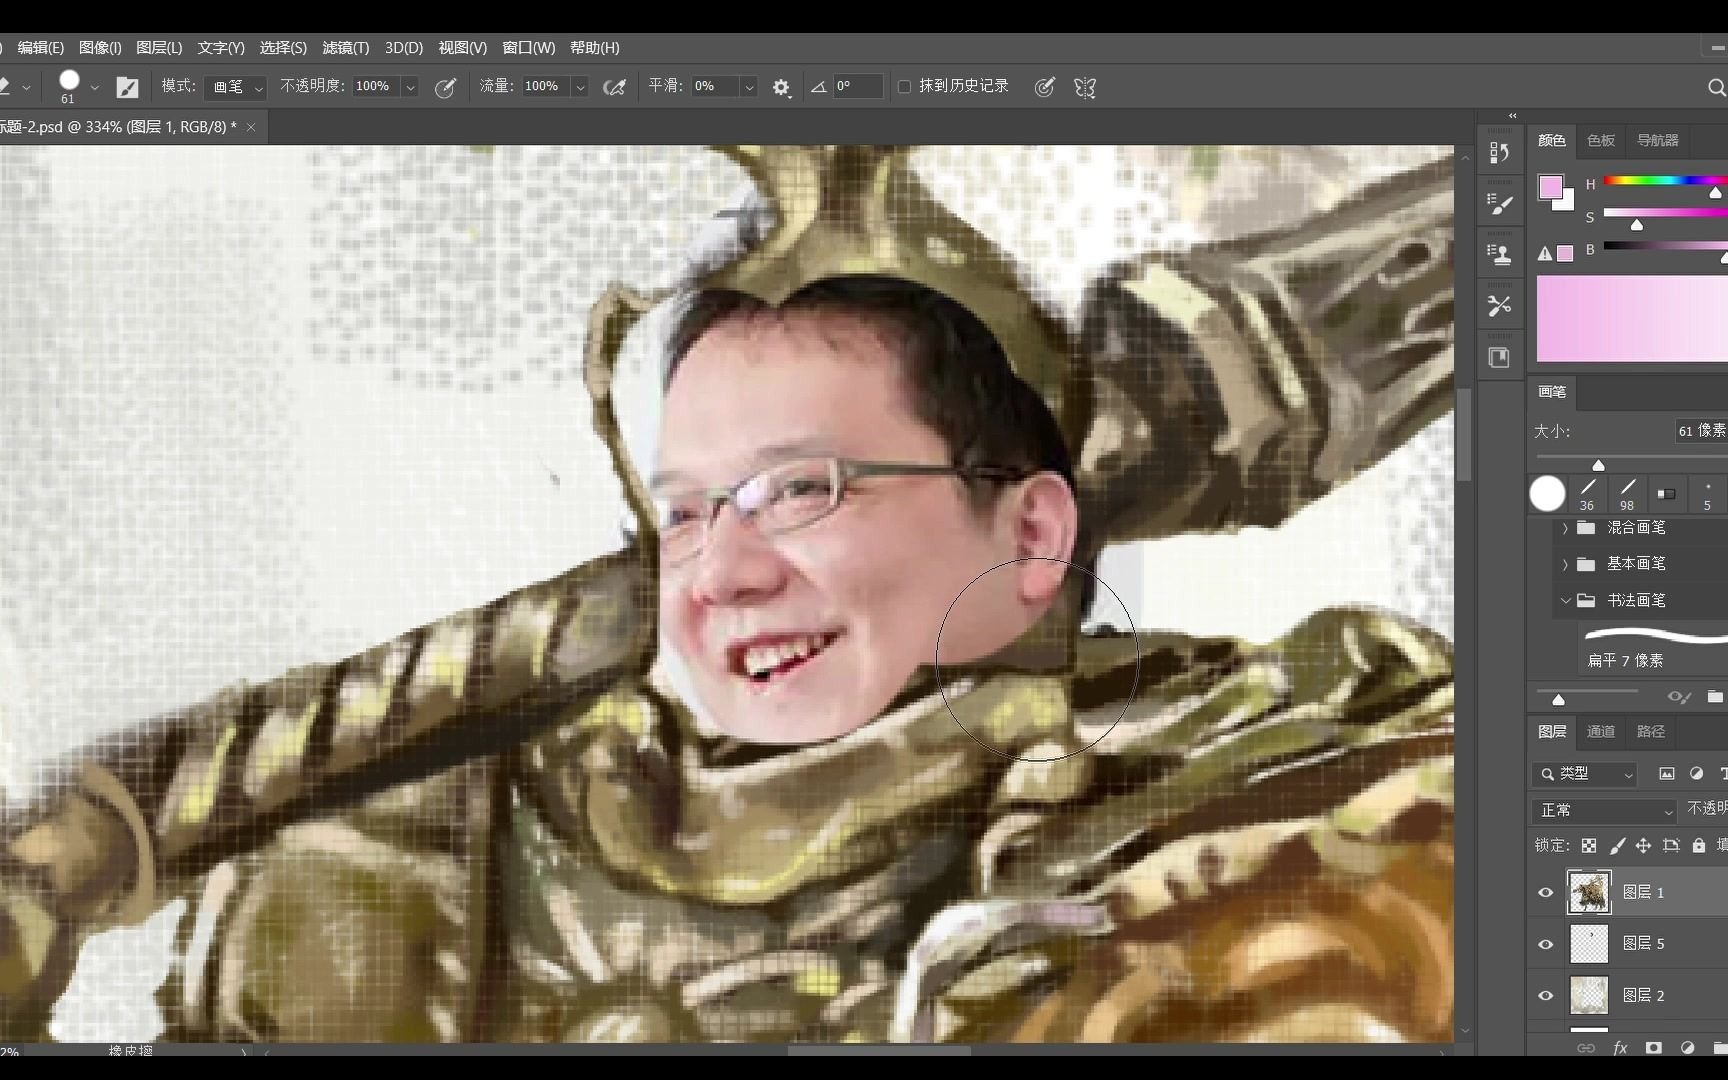Collapse the 书法画笔 brush folder
The width and height of the screenshot is (1728, 1080).
coord(1565,600)
